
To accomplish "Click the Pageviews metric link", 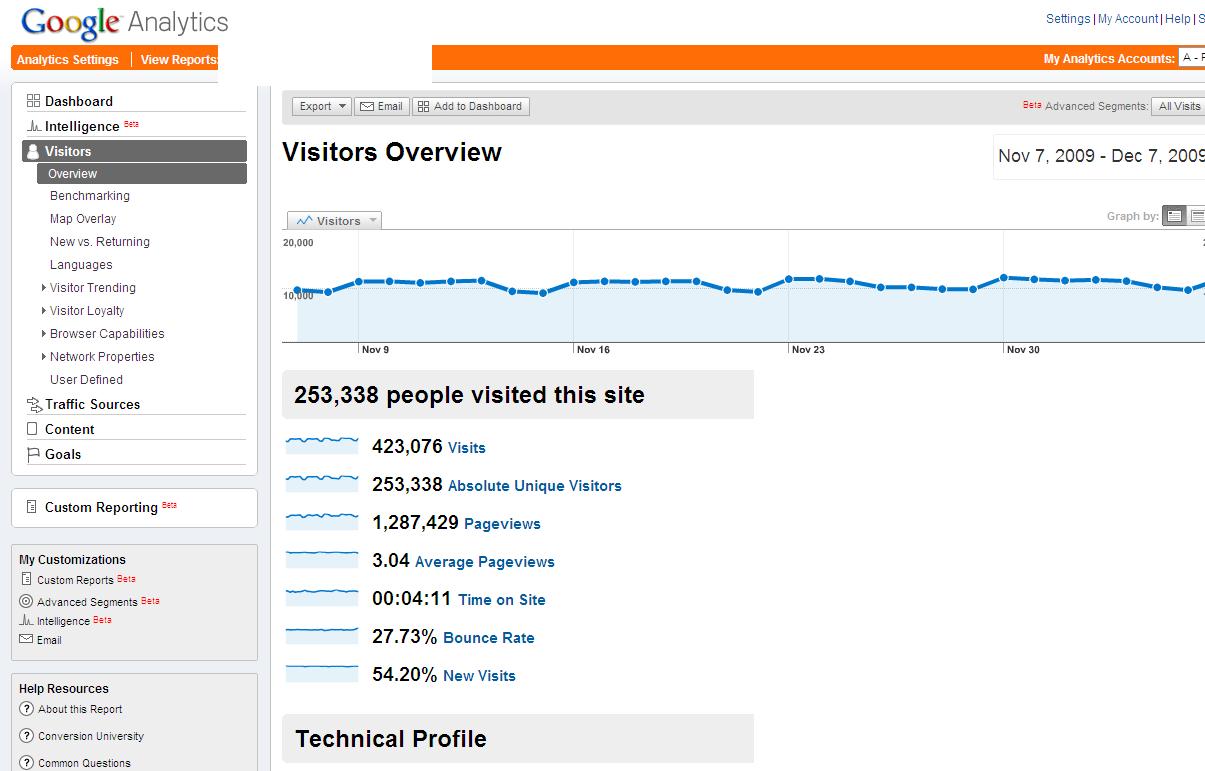I will [502, 524].
